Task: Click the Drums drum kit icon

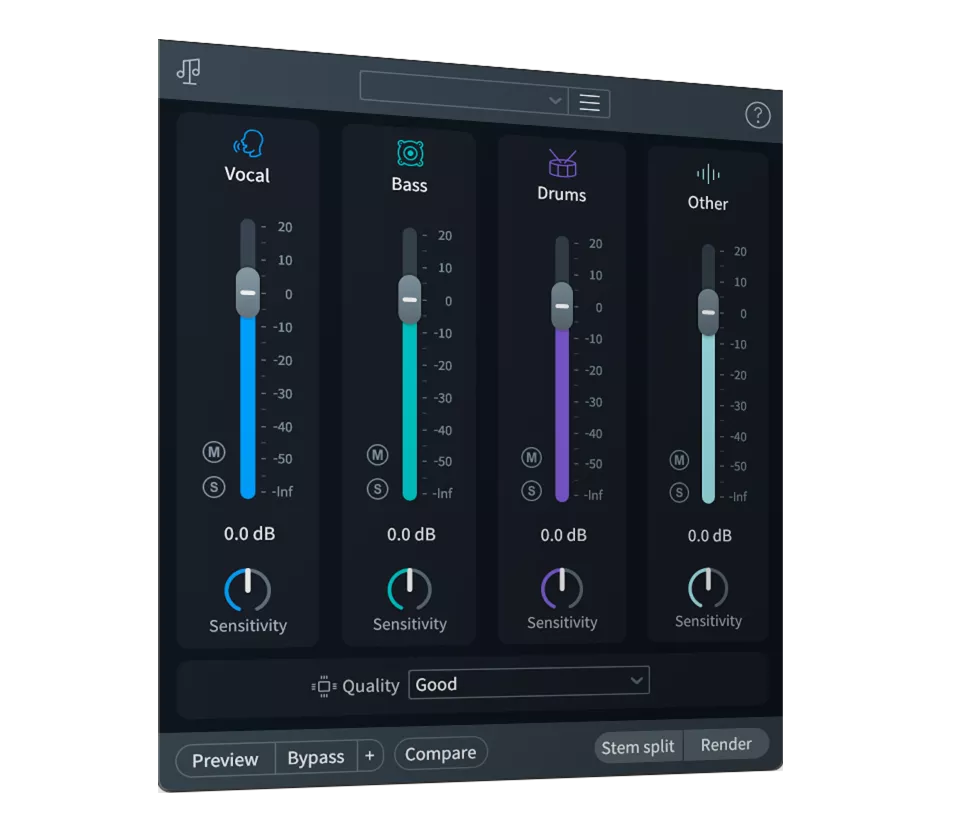Action: (x=562, y=163)
